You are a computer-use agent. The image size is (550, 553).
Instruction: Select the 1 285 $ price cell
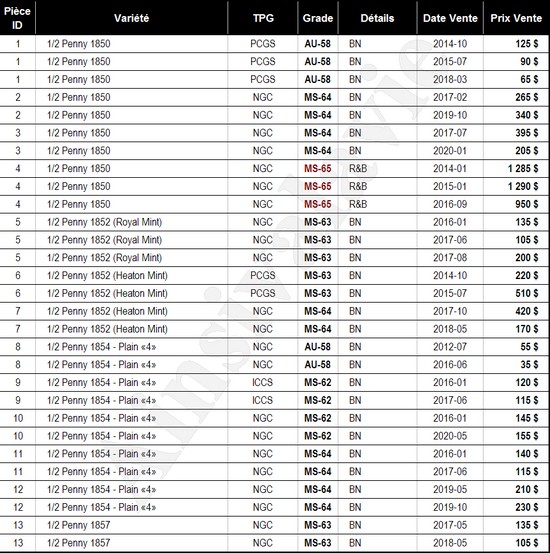tap(523, 169)
